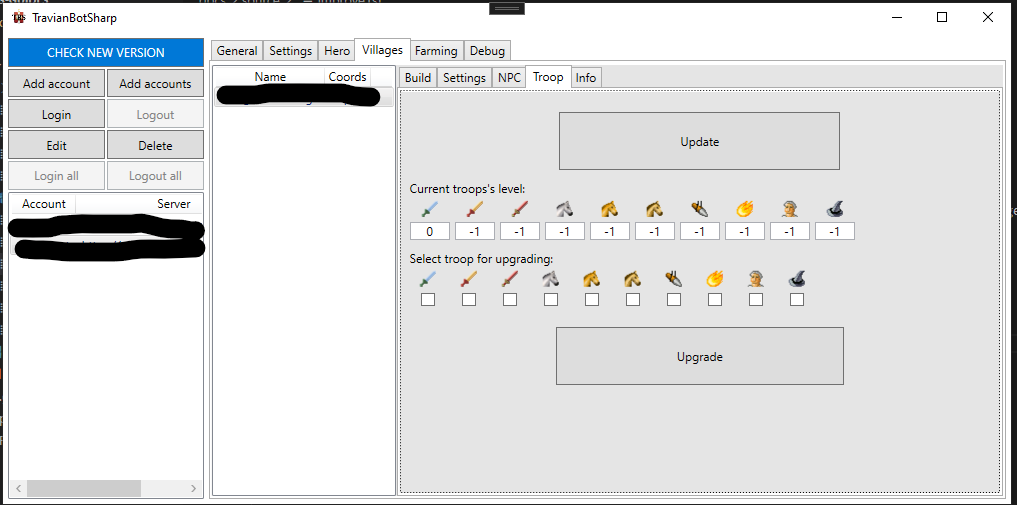The width and height of the screenshot is (1017, 505).
Task: Enable the checkbox under the wizard hat troop
Action: point(797,299)
